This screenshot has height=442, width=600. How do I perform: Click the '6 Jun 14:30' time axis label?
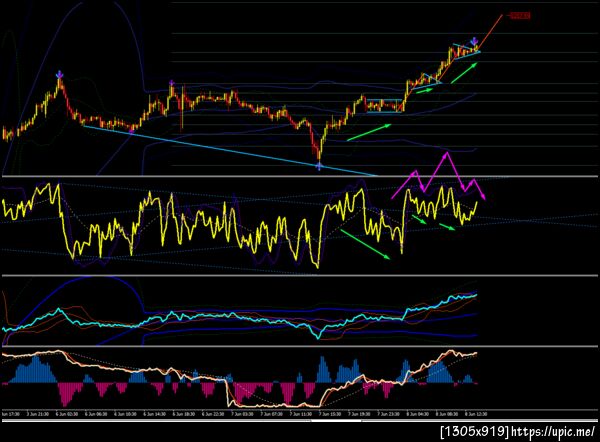point(155,414)
